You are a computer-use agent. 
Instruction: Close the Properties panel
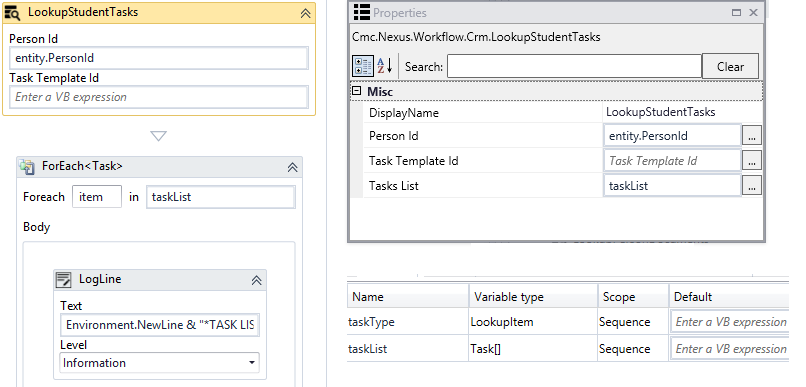(754, 12)
